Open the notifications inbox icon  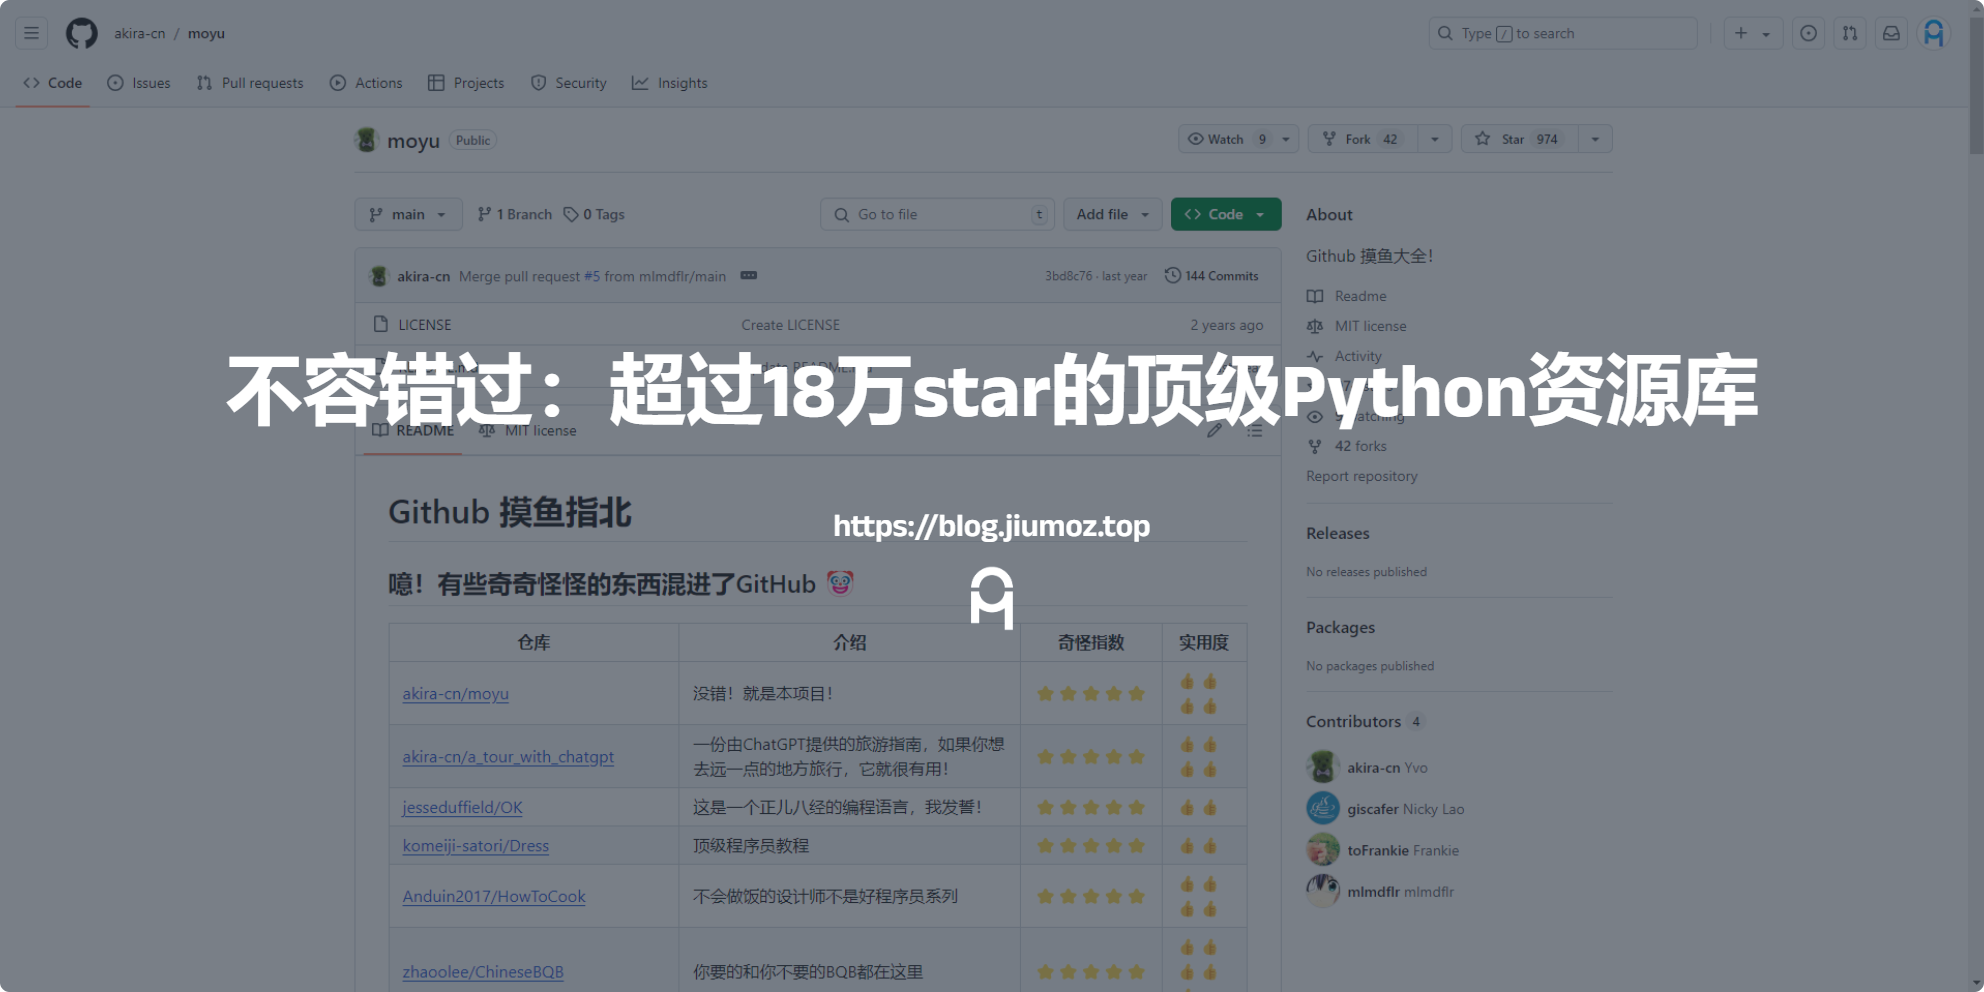1891,33
